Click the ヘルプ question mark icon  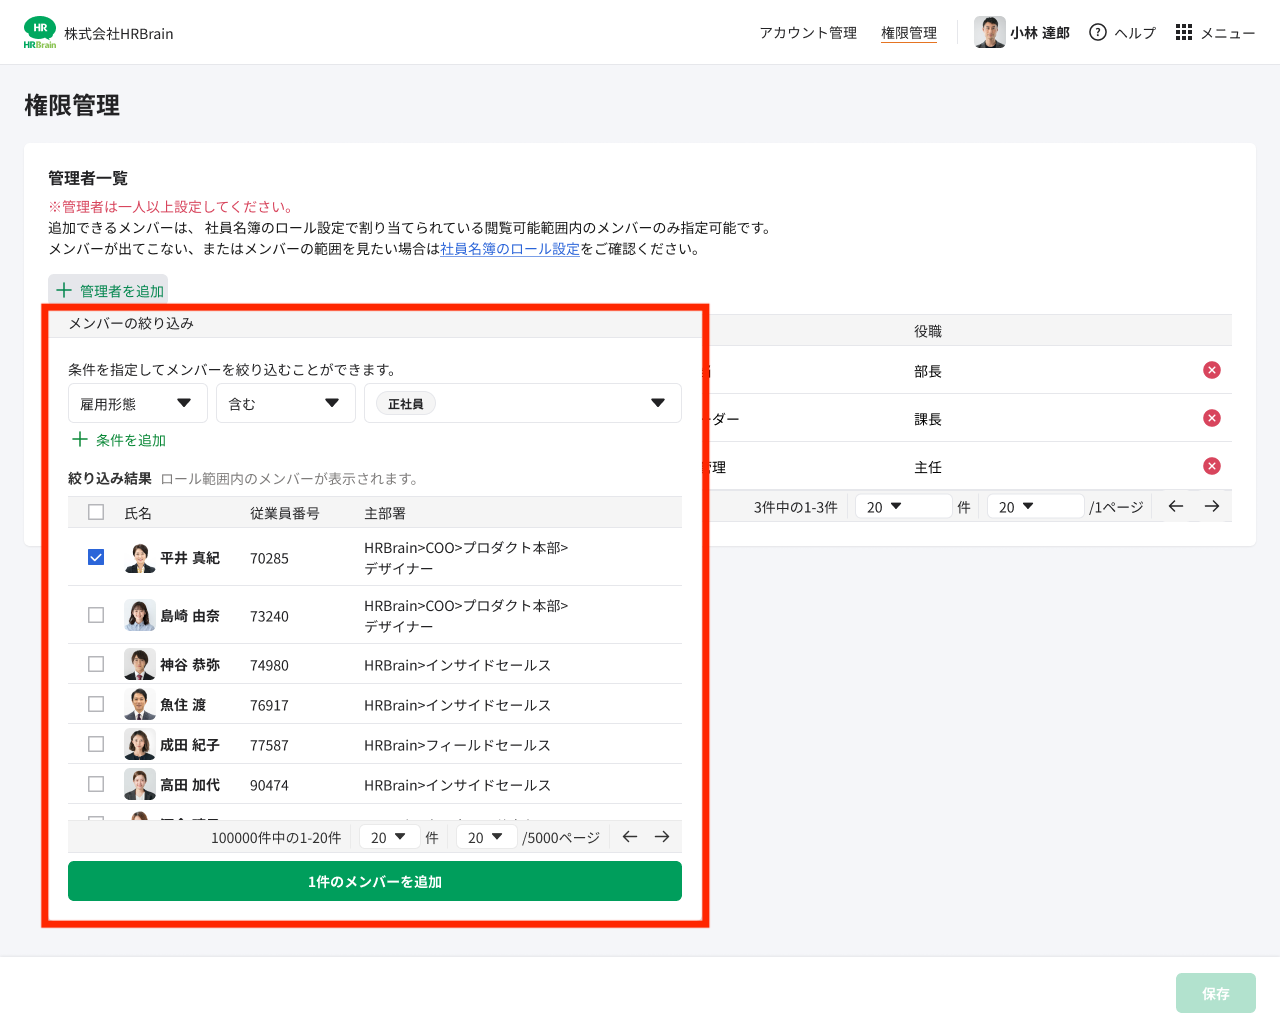[1097, 32]
